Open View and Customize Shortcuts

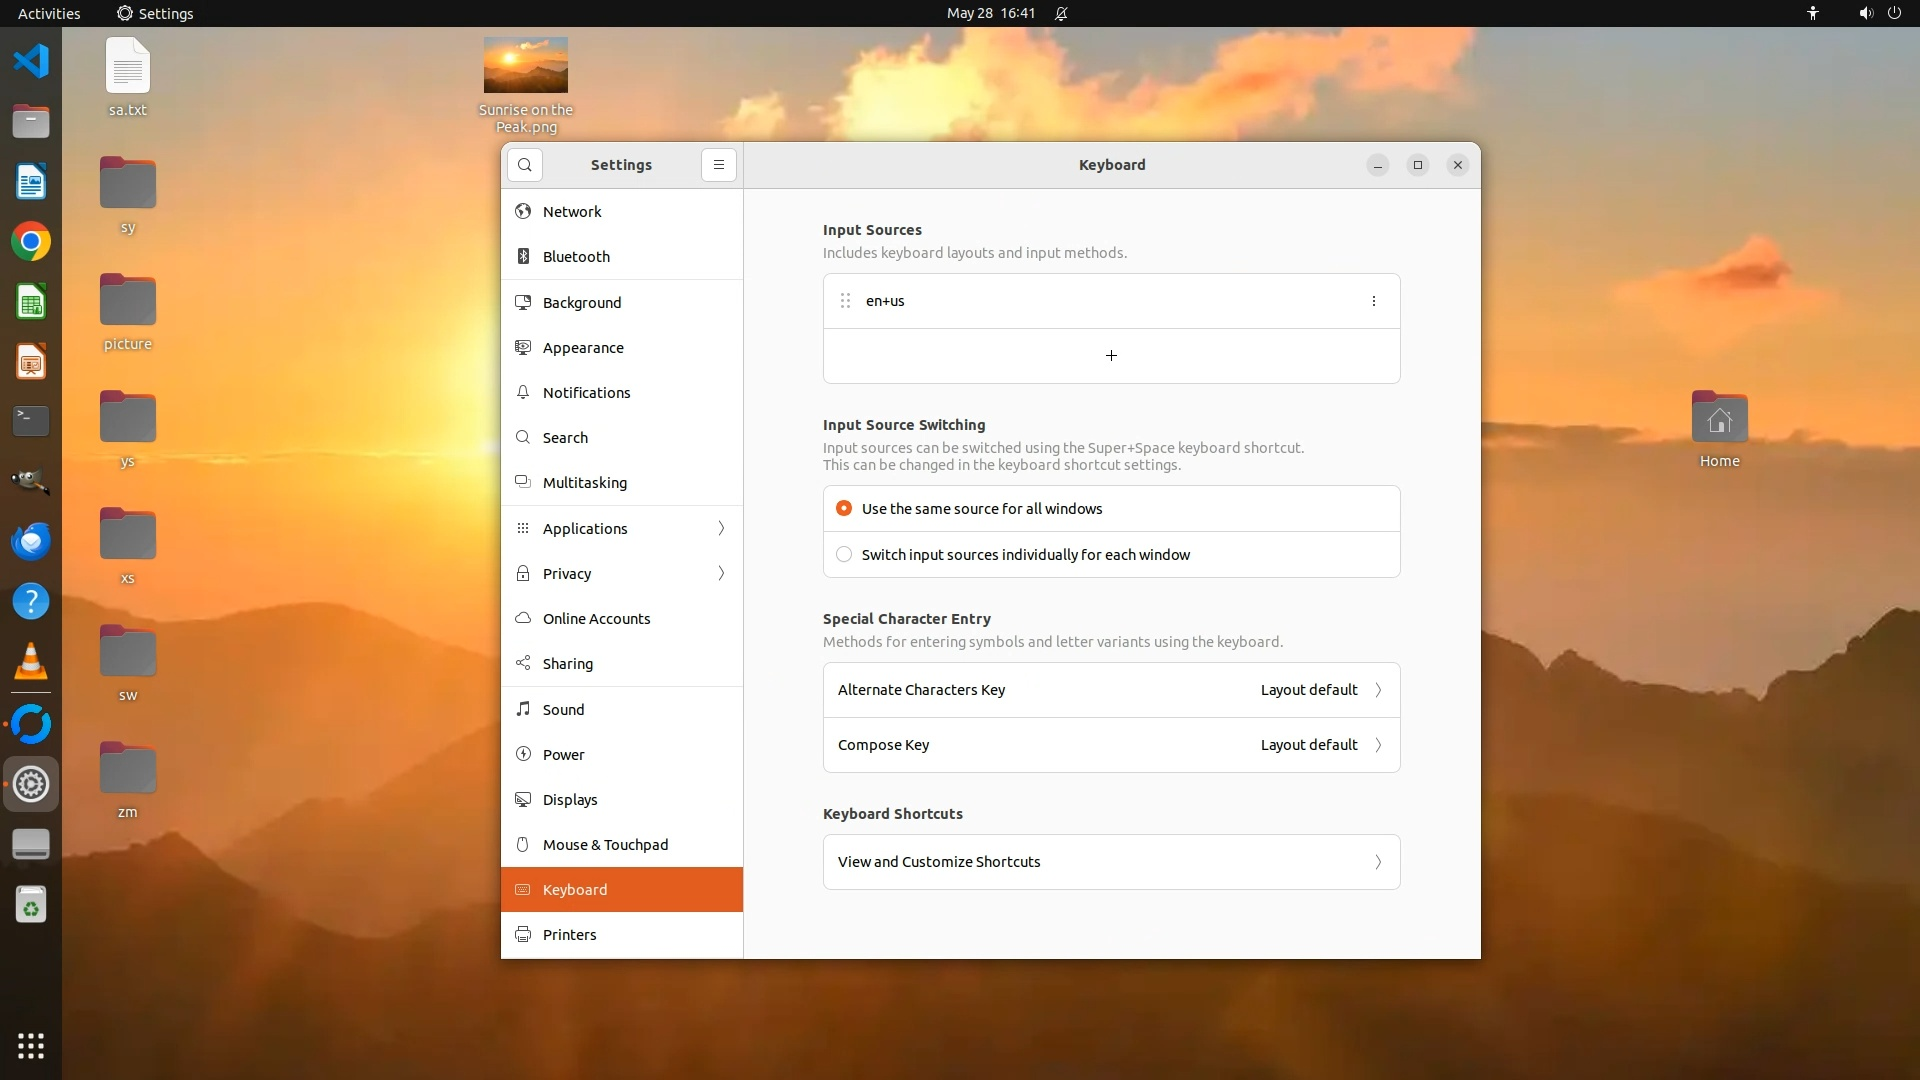click(x=1110, y=862)
